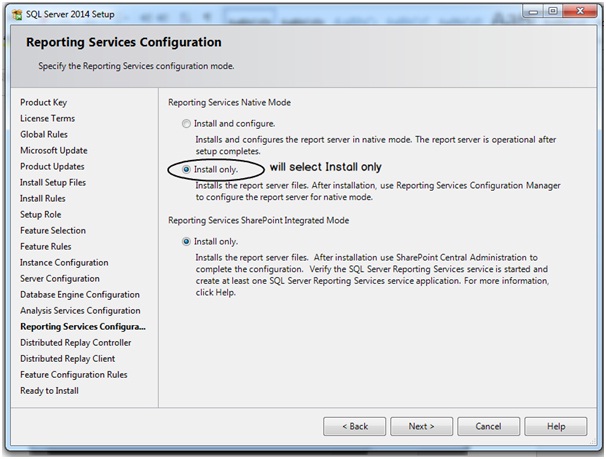Click the Back button
The width and height of the screenshot is (606, 459).
coord(354,426)
